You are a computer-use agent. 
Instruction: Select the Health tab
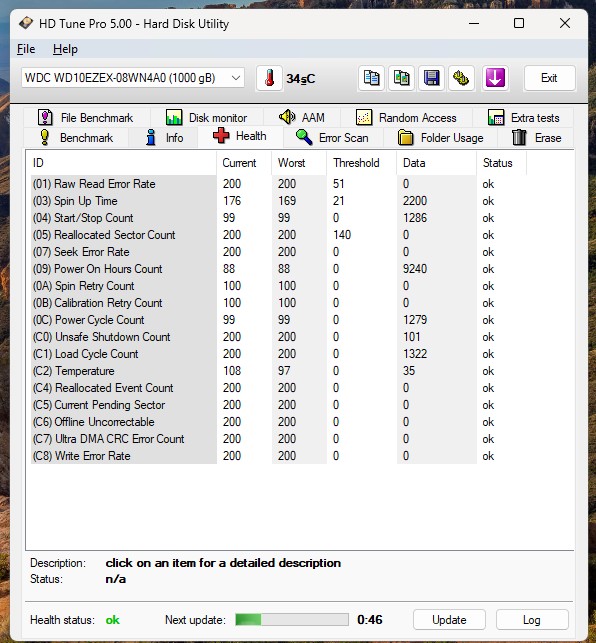click(x=240, y=136)
